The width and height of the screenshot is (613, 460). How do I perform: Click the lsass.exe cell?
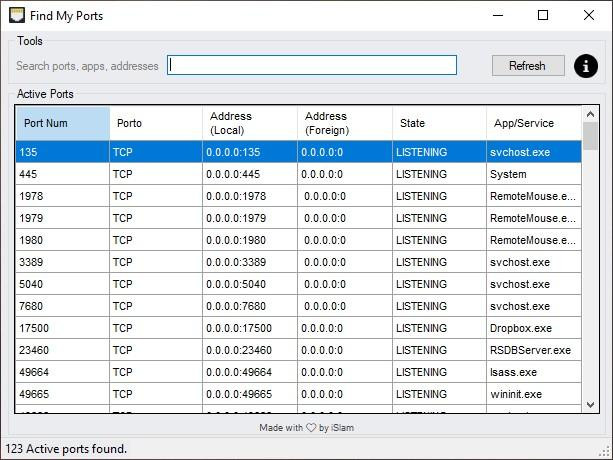tap(534, 372)
